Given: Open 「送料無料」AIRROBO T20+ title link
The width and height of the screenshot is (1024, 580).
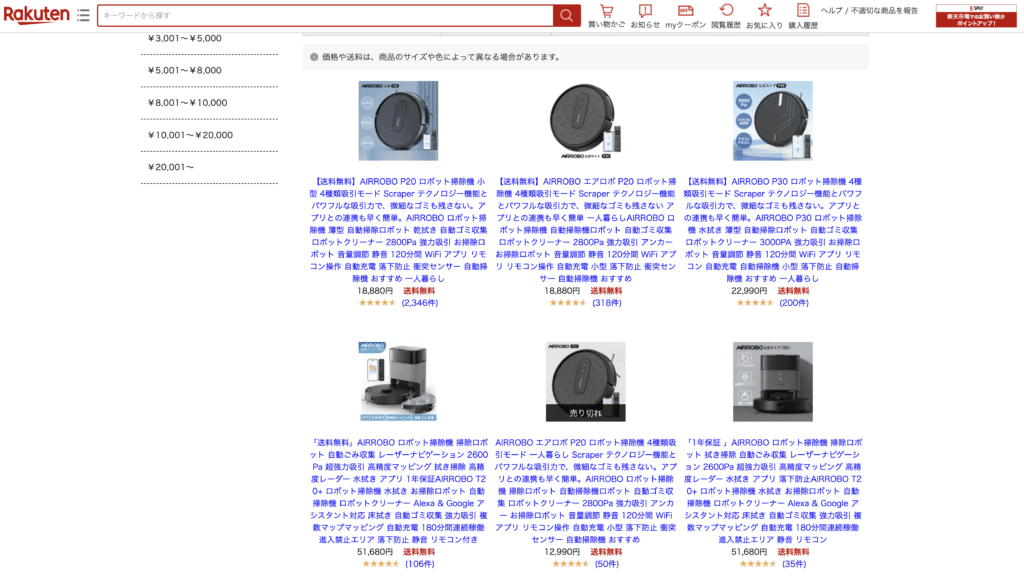Looking at the screenshot, I should (398, 491).
